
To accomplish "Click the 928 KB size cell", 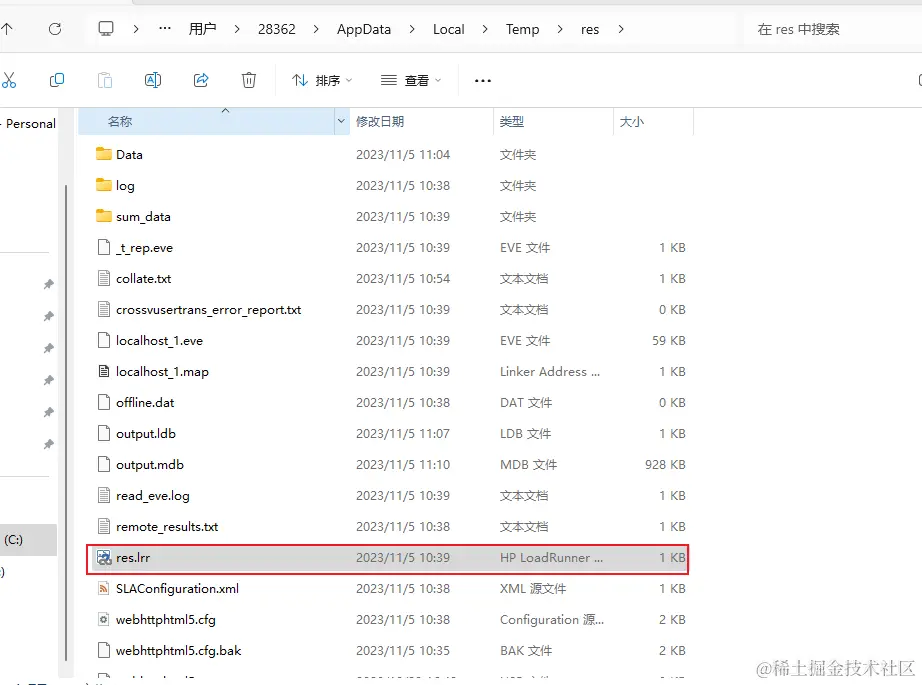I will point(665,465).
